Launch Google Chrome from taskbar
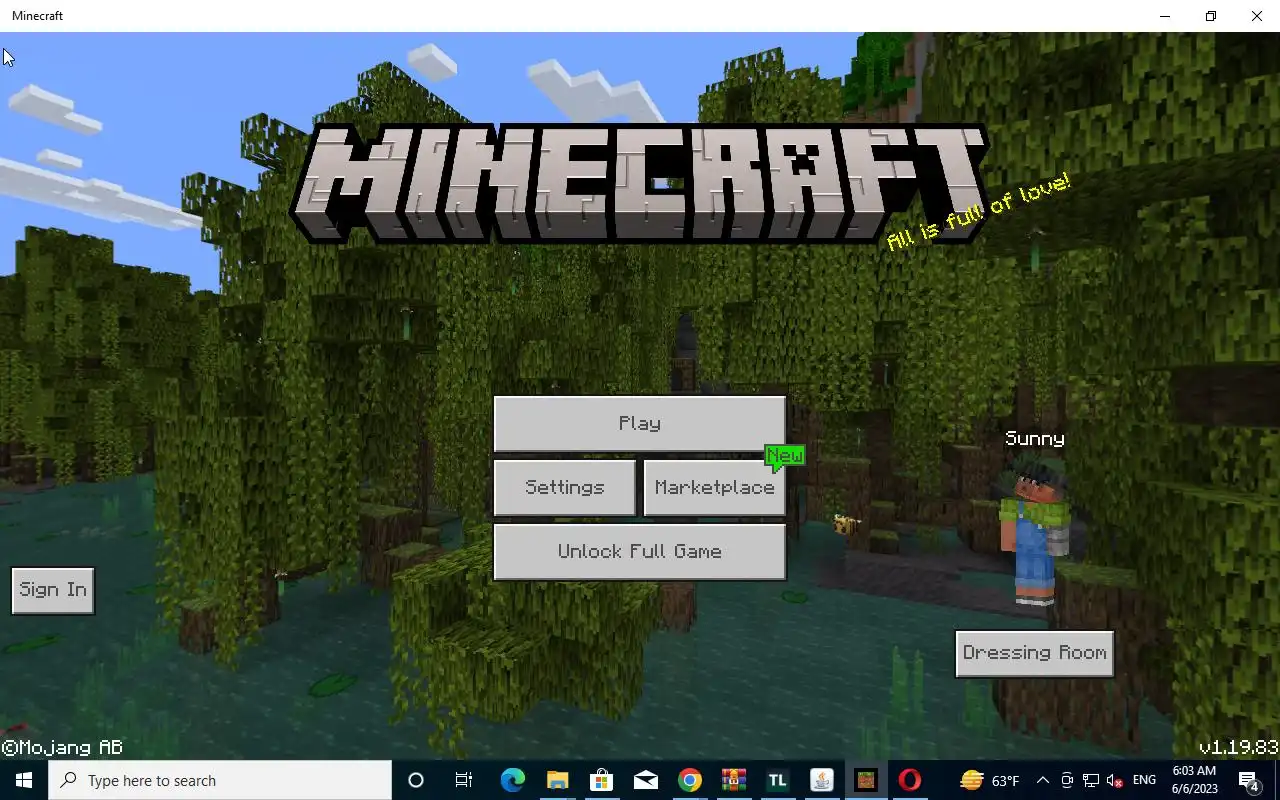 pyautogui.click(x=690, y=780)
